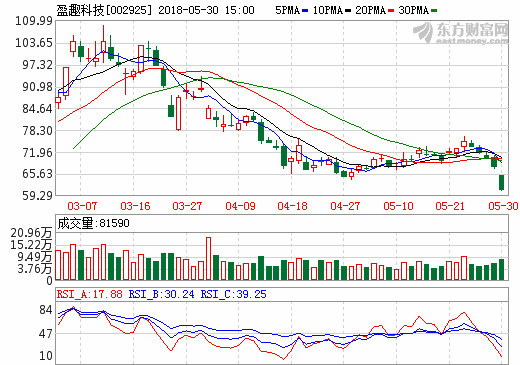Viewport: 520px width, 365px height.
Task: Click the RSI_A:17.88 indicator label
Action: pyautogui.click(x=89, y=294)
